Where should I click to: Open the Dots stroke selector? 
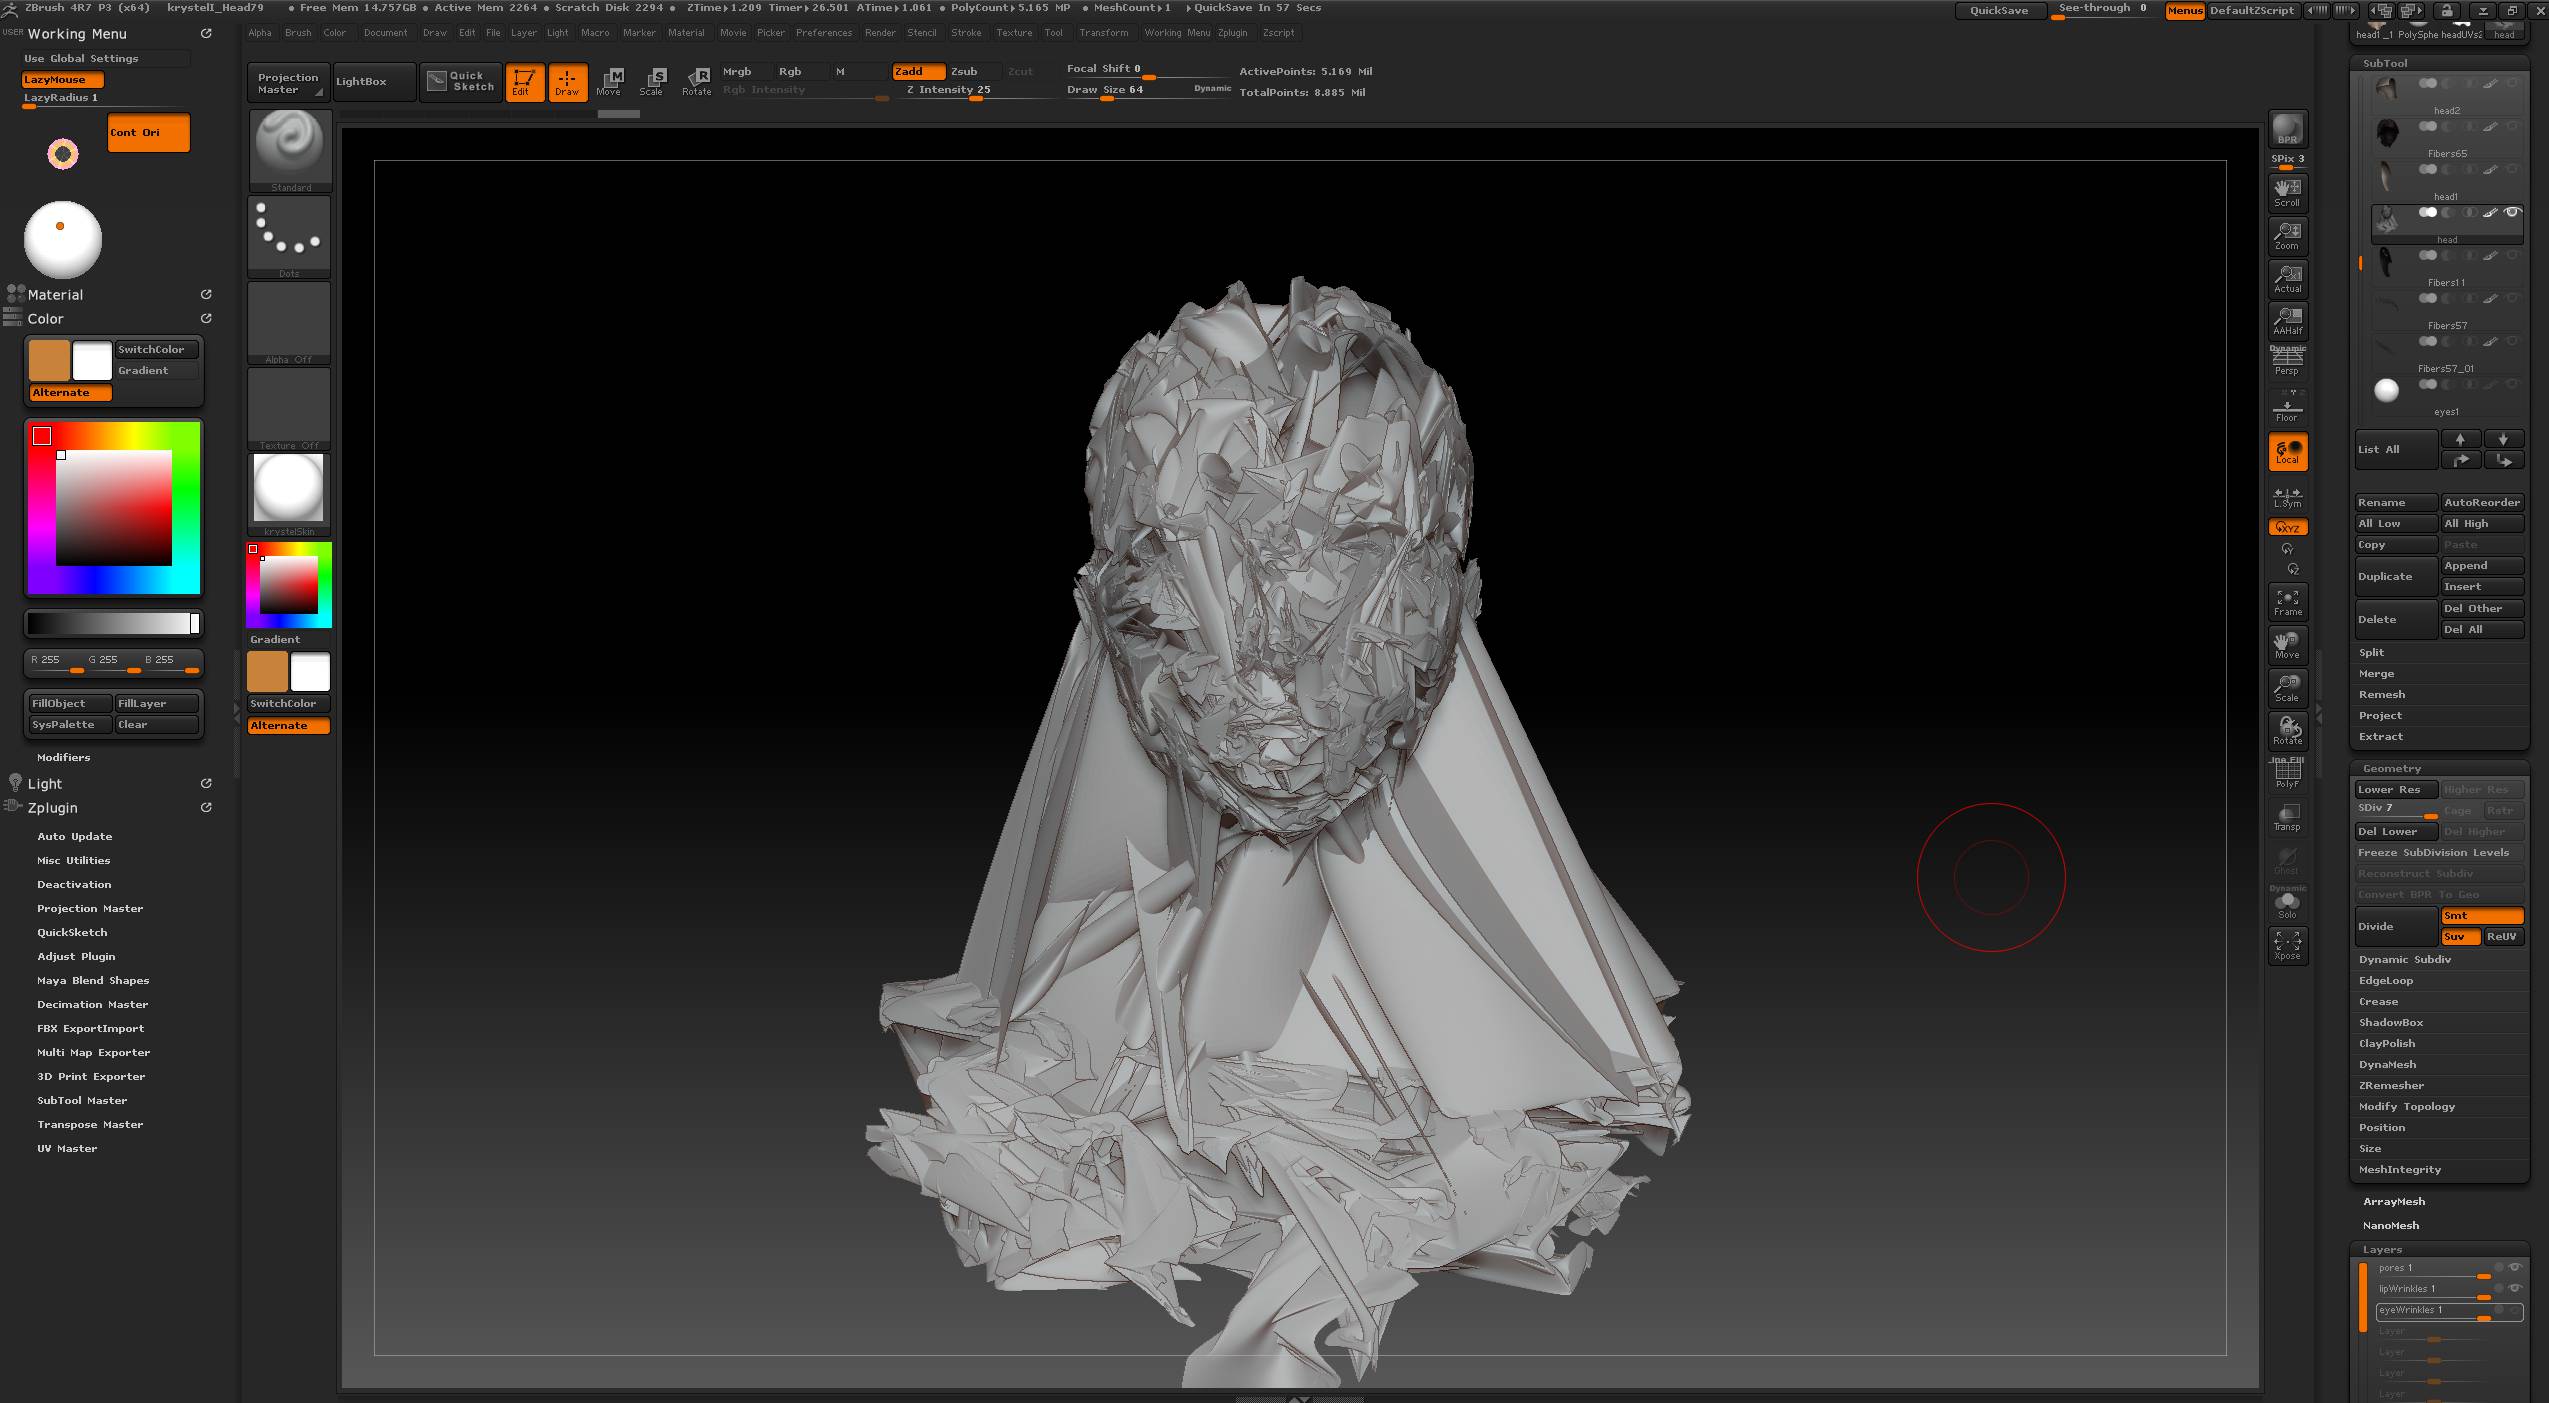click(x=289, y=237)
